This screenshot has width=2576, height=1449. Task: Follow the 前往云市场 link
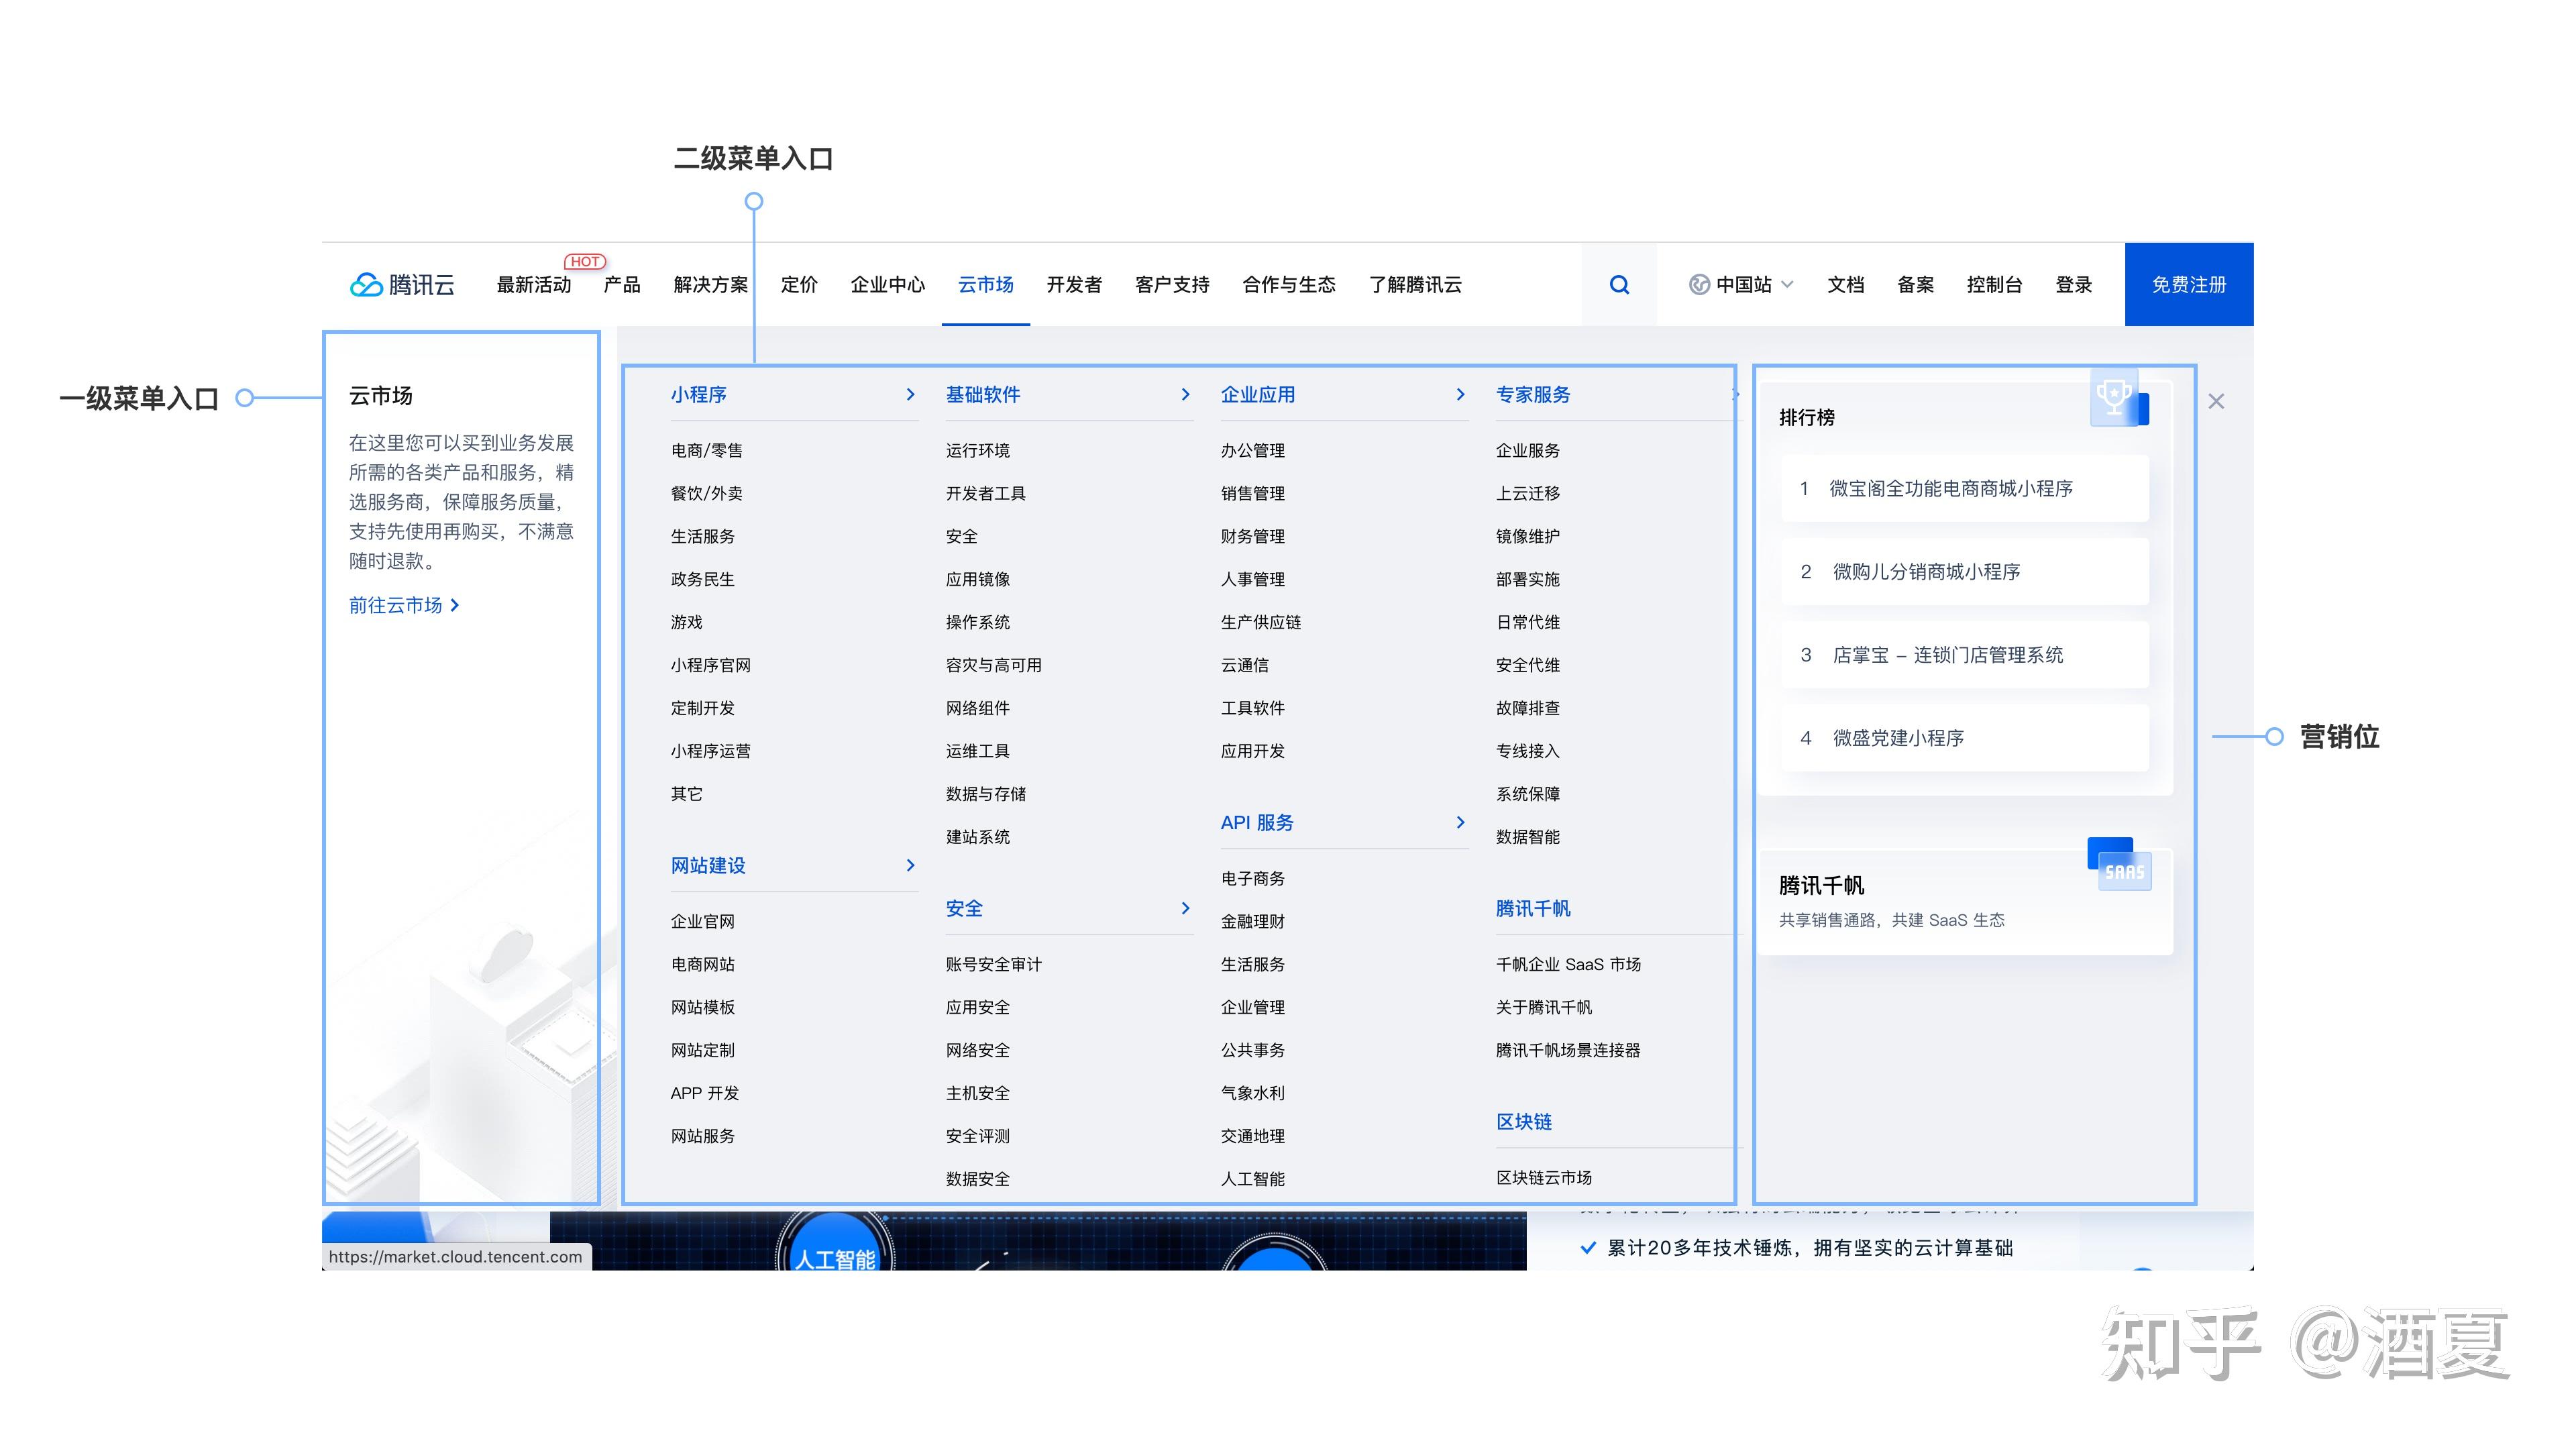coord(404,605)
